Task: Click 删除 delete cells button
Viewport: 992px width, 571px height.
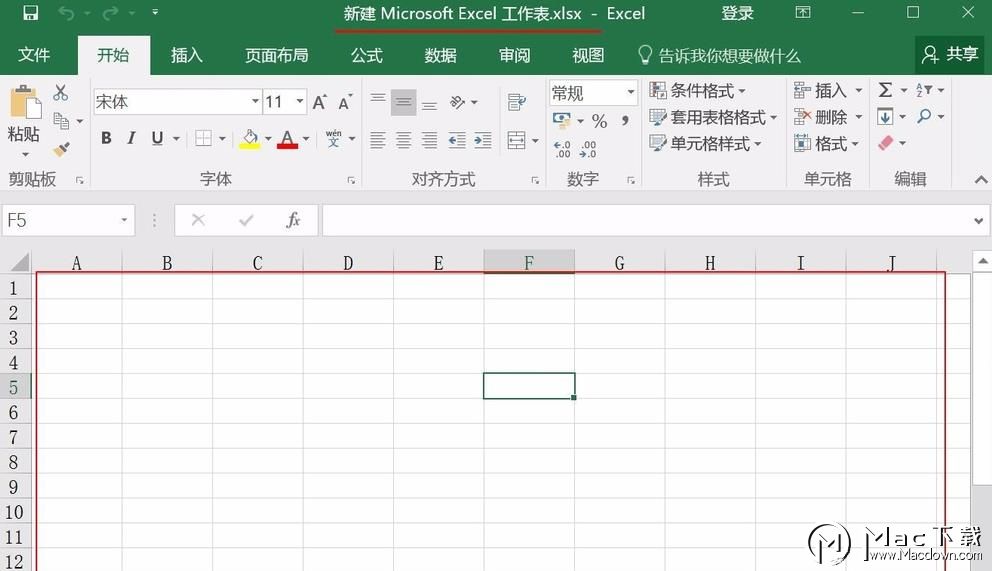Action: coord(821,117)
